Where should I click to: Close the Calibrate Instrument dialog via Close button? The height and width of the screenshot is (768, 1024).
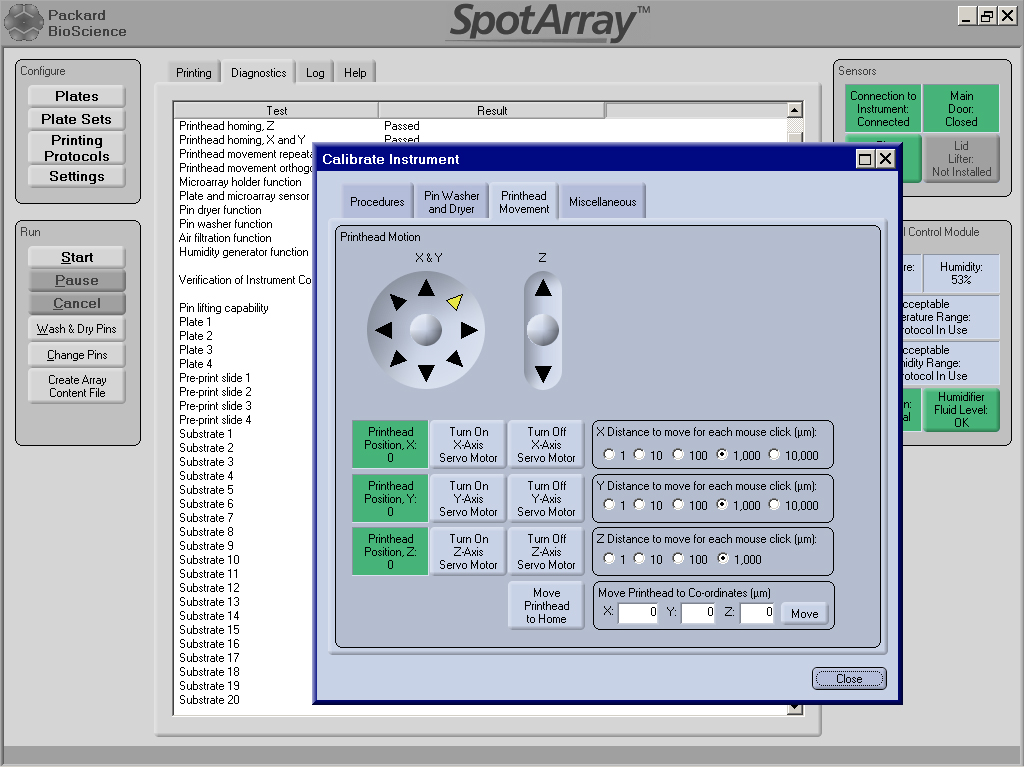pyautogui.click(x=849, y=679)
